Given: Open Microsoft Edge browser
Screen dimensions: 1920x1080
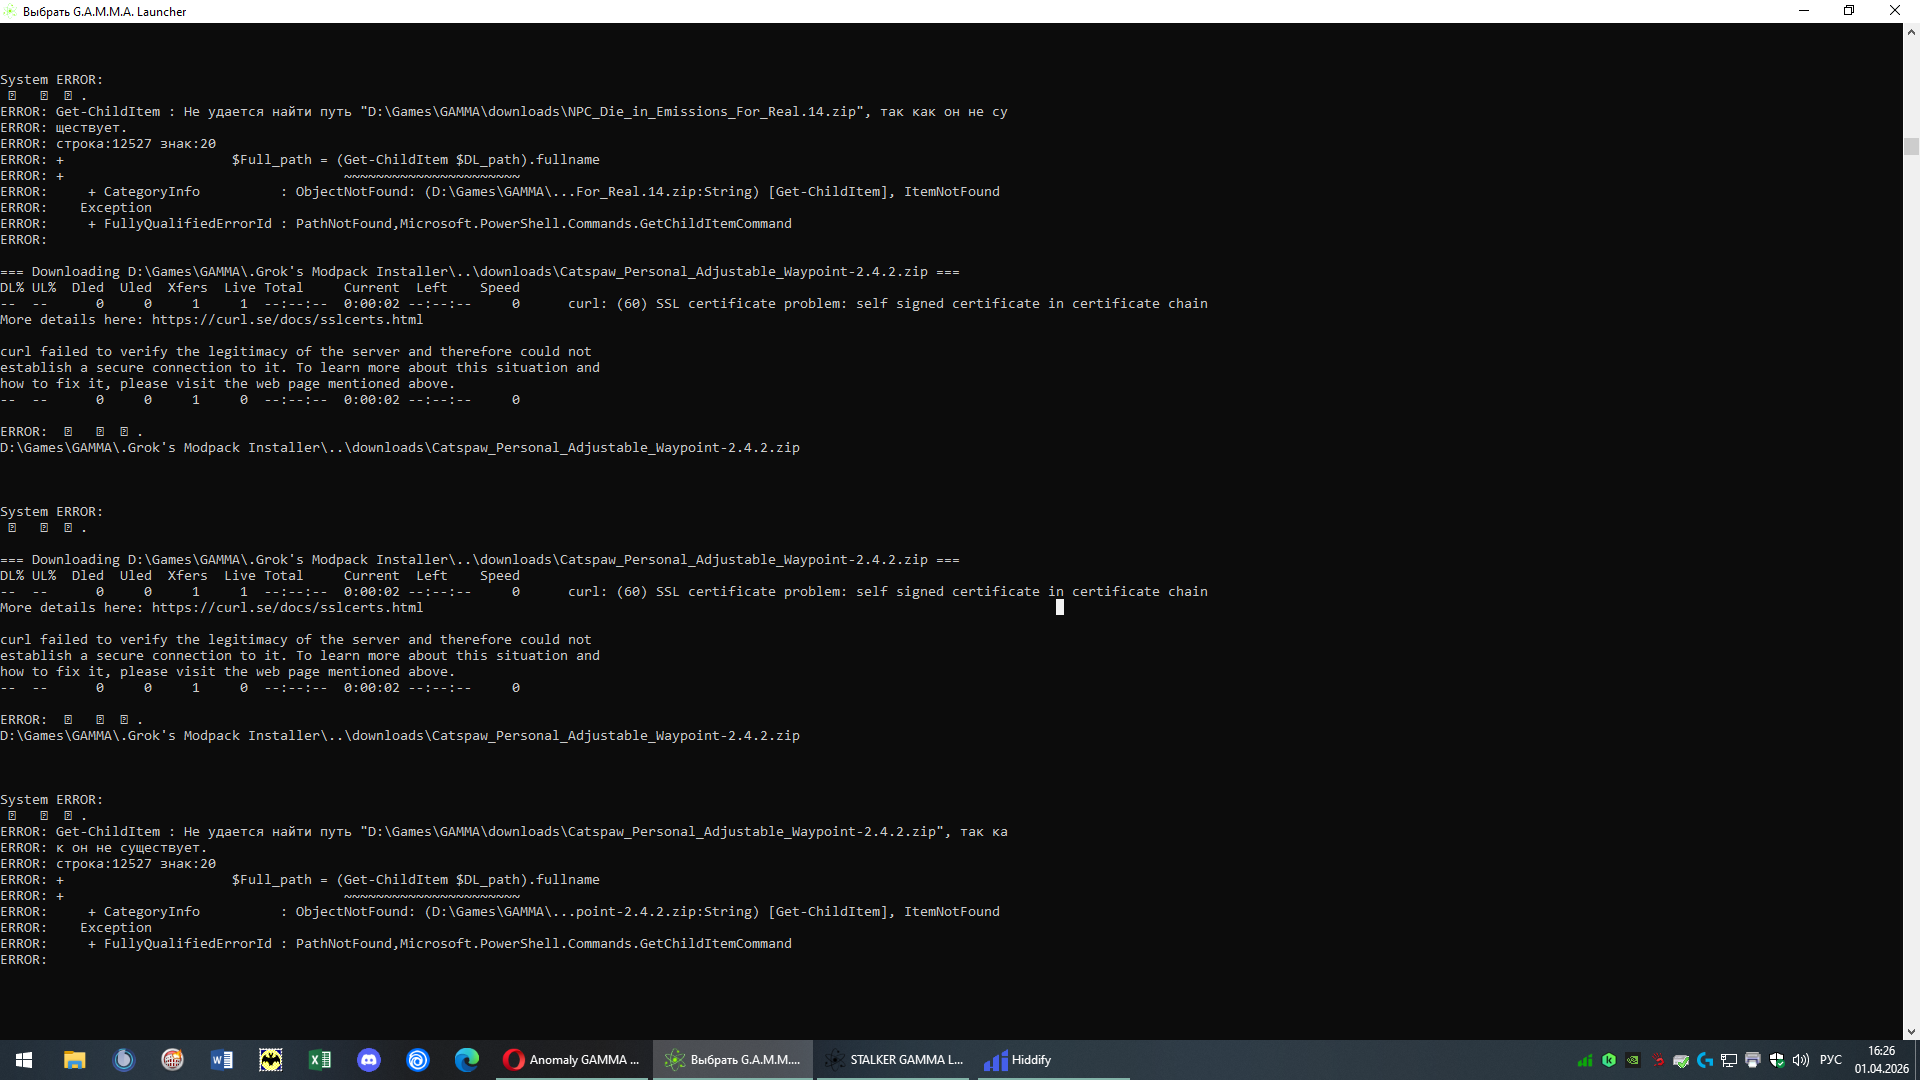Looking at the screenshot, I should coord(467,1060).
